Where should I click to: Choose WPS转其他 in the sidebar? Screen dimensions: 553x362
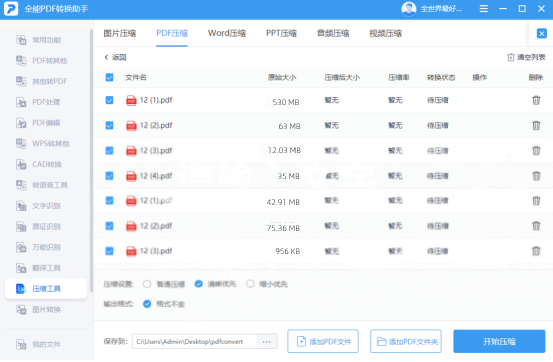tap(43, 144)
